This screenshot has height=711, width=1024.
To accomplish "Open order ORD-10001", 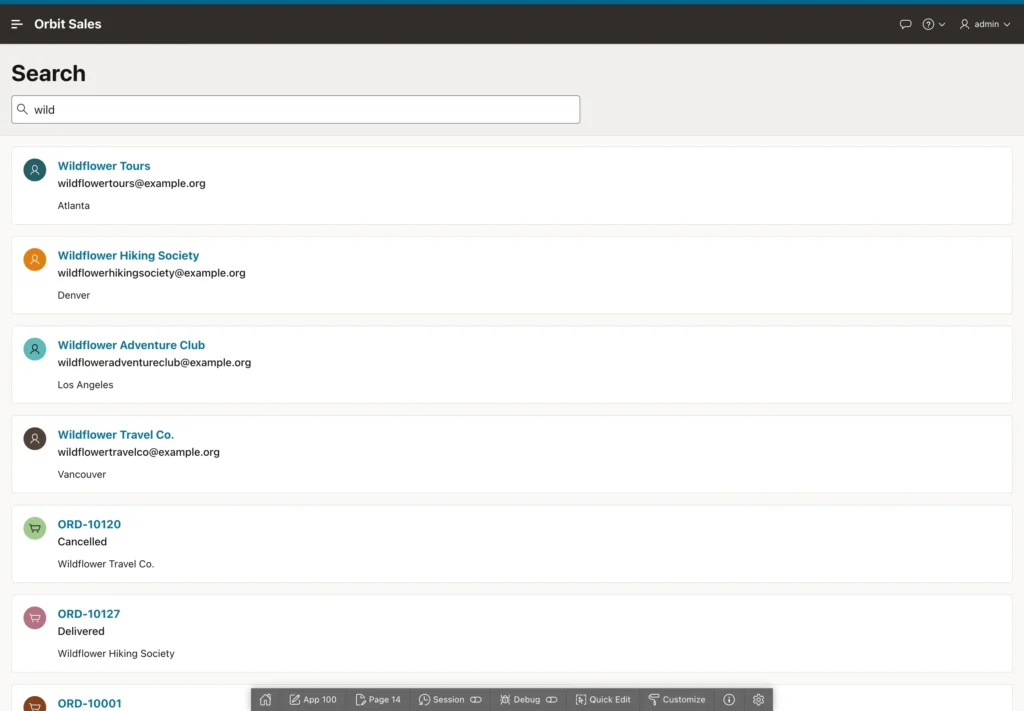I will [89, 703].
